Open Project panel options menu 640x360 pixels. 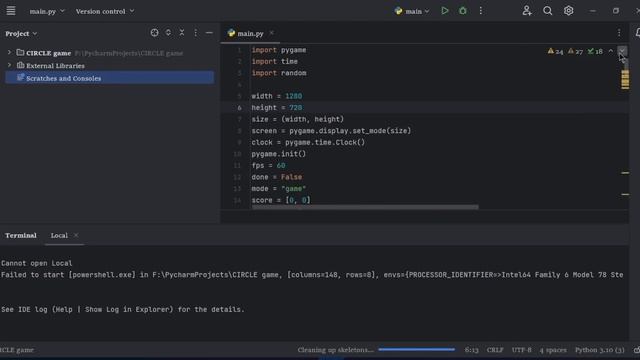(196, 33)
